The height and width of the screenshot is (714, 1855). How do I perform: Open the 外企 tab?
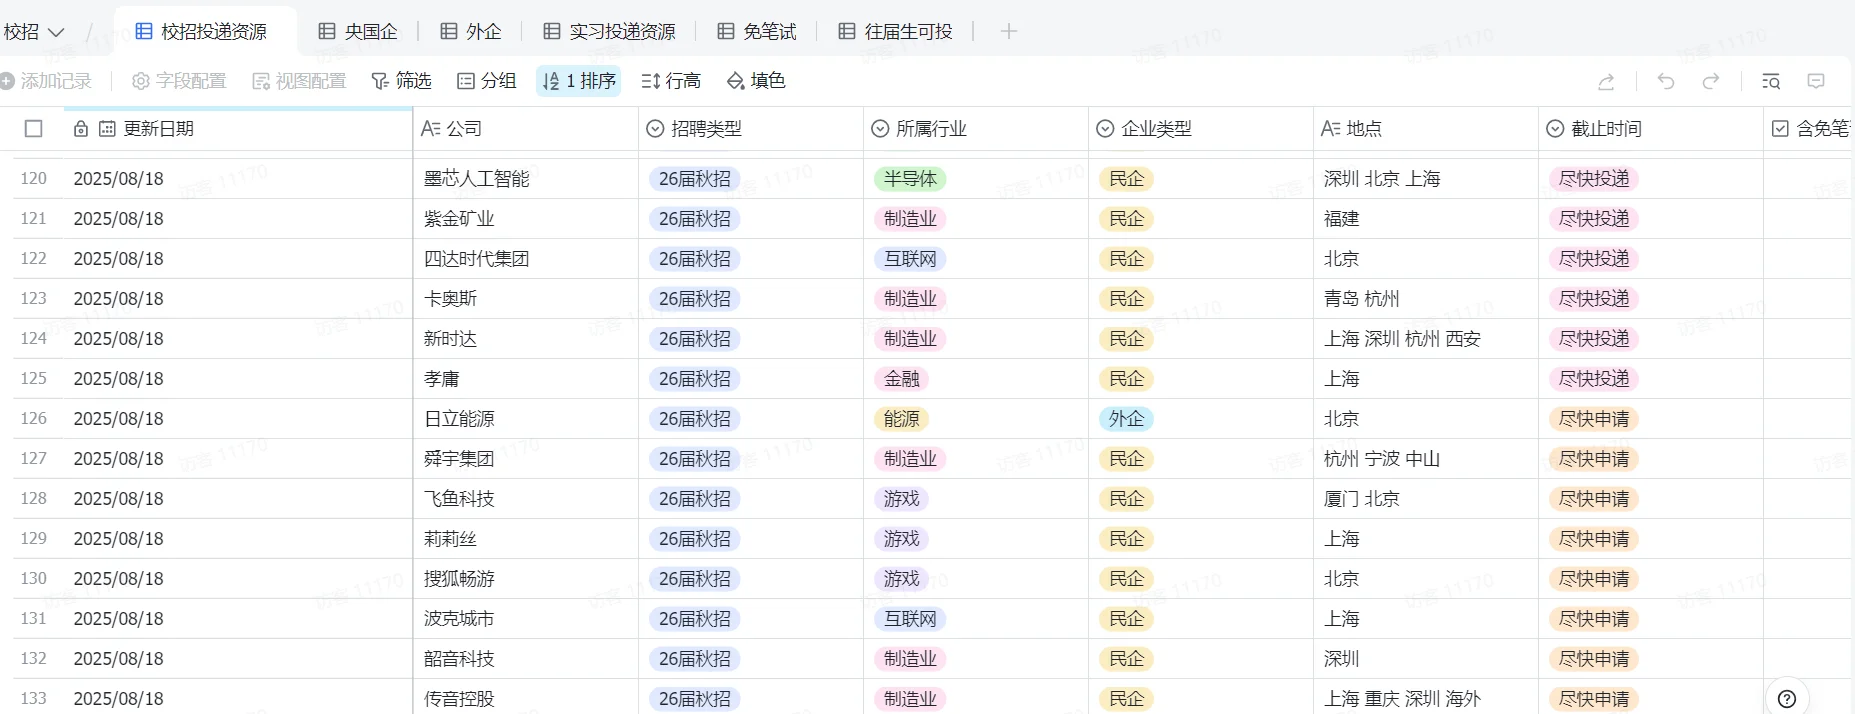tap(471, 32)
